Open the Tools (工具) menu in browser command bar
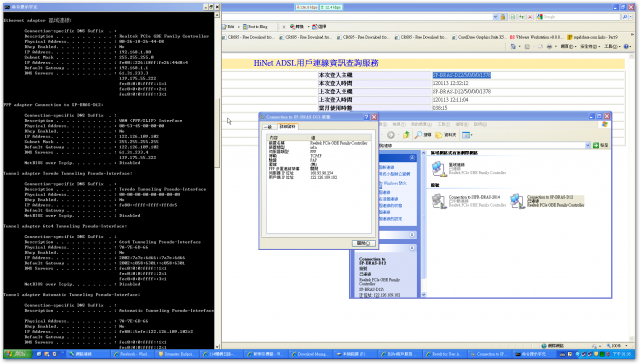Screen dimensions: 640x364 [x=611, y=47]
